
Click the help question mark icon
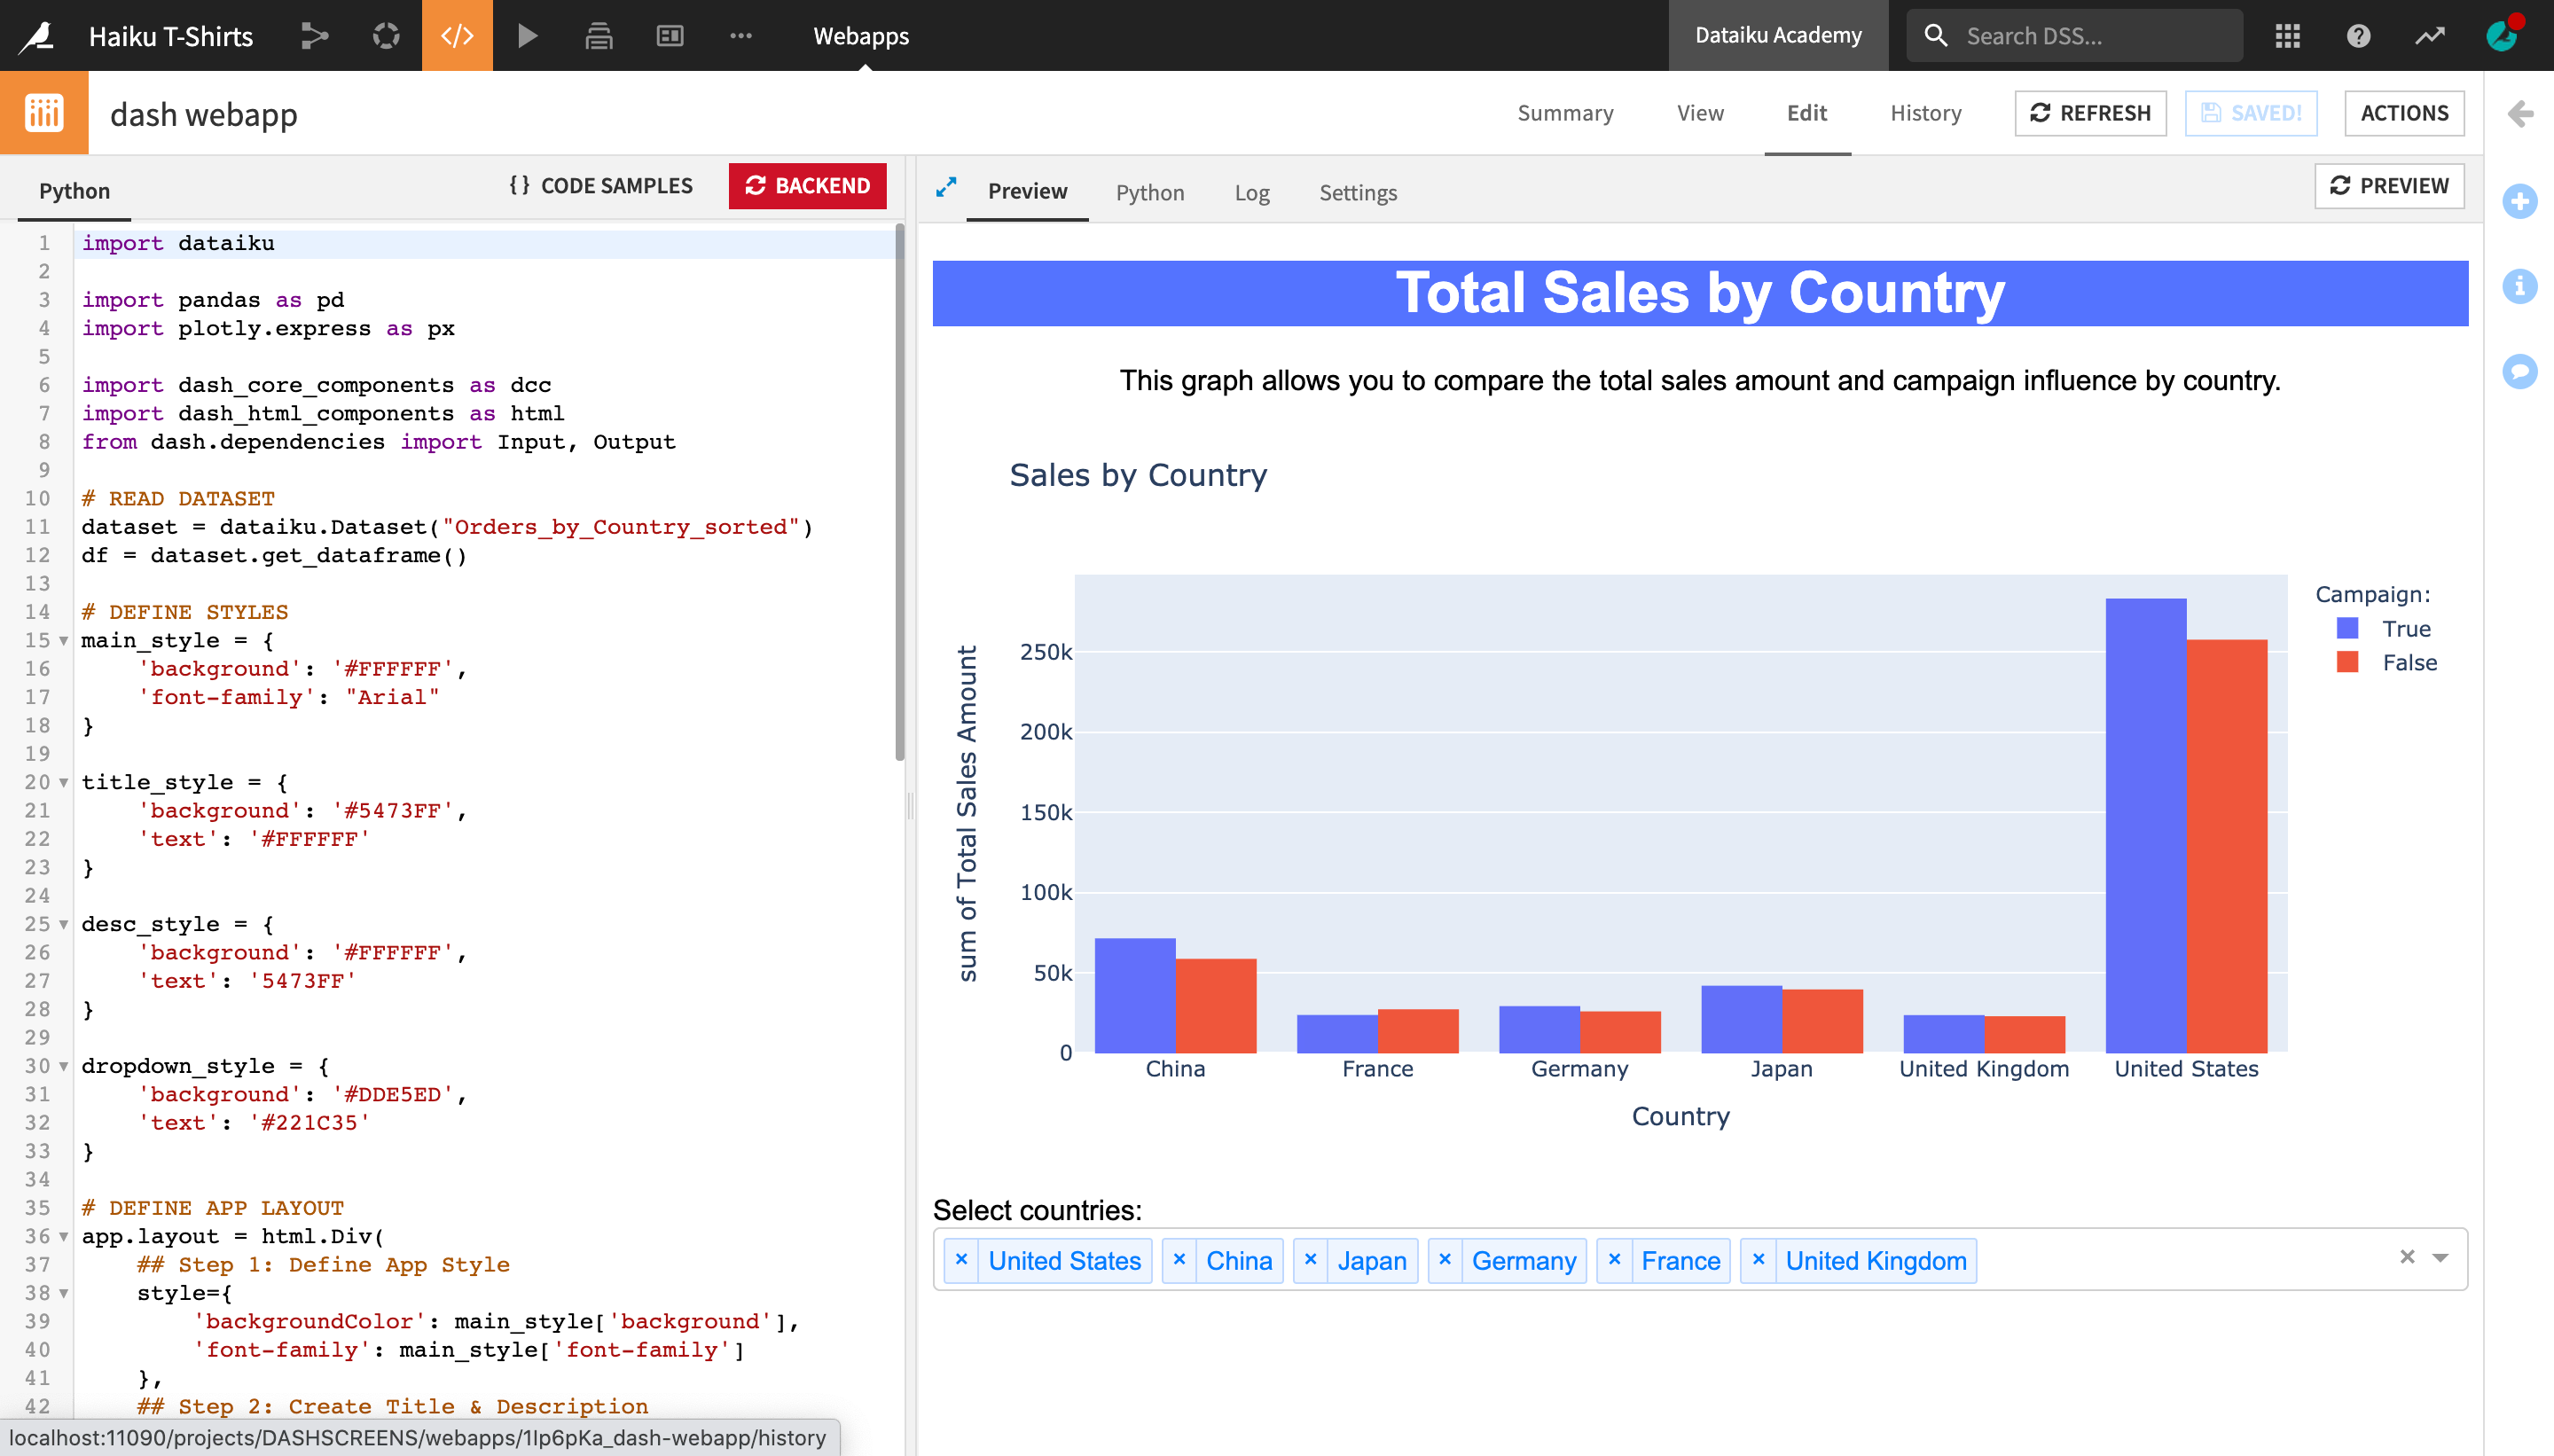tap(2358, 36)
